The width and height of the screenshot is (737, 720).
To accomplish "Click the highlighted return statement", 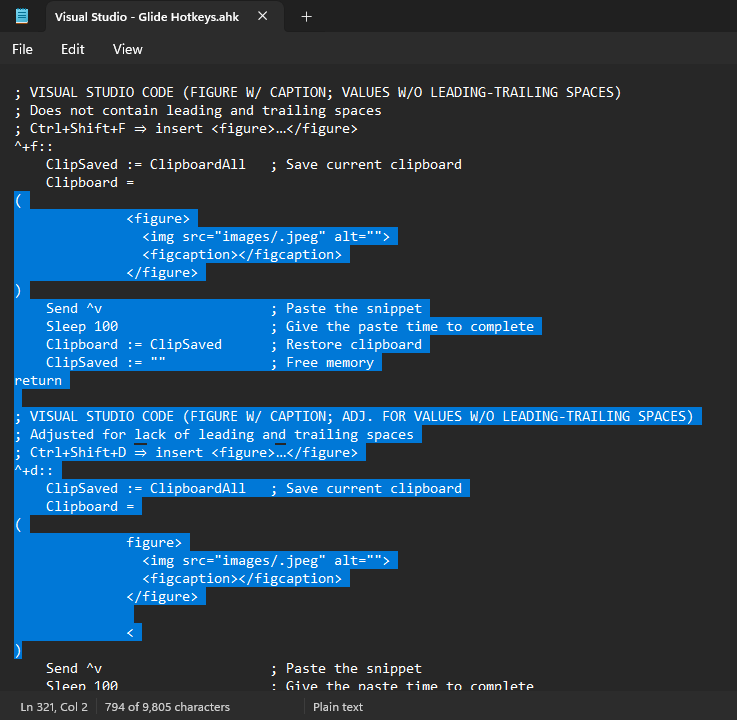I will click(38, 381).
